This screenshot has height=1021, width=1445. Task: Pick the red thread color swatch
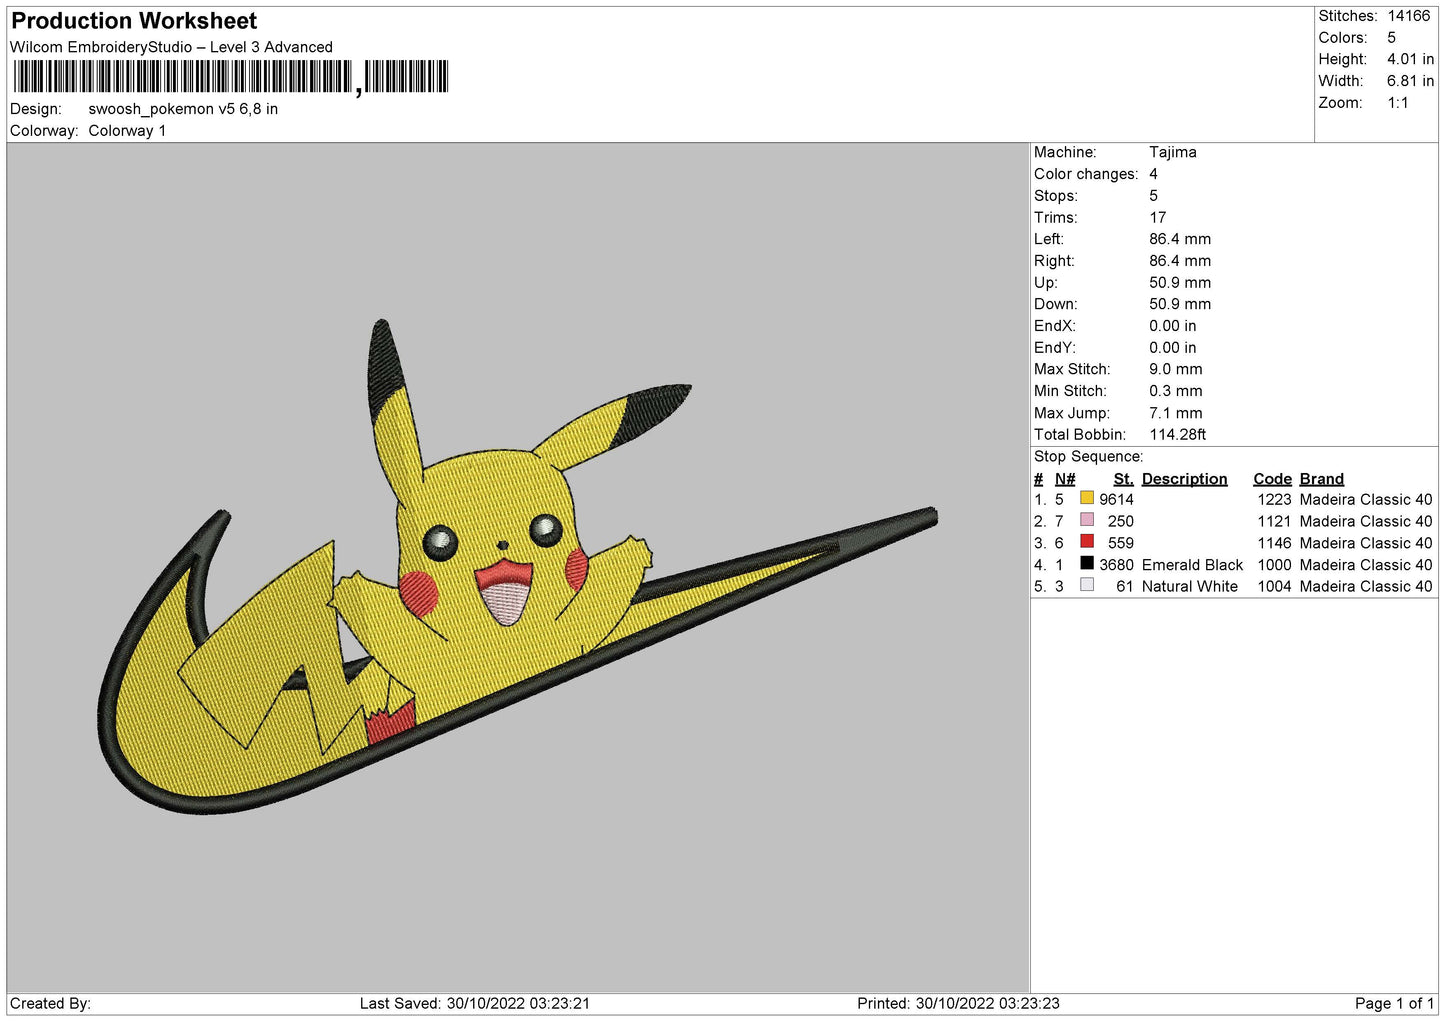1086,542
